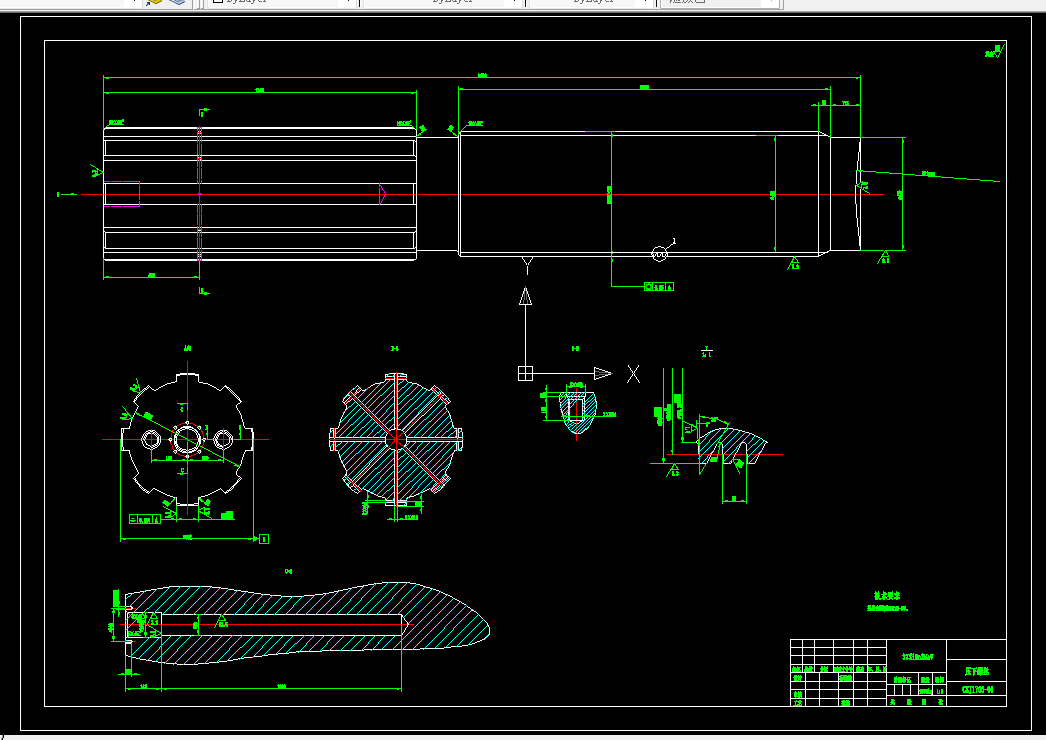Select the detail balloon marked 1

pos(660,253)
